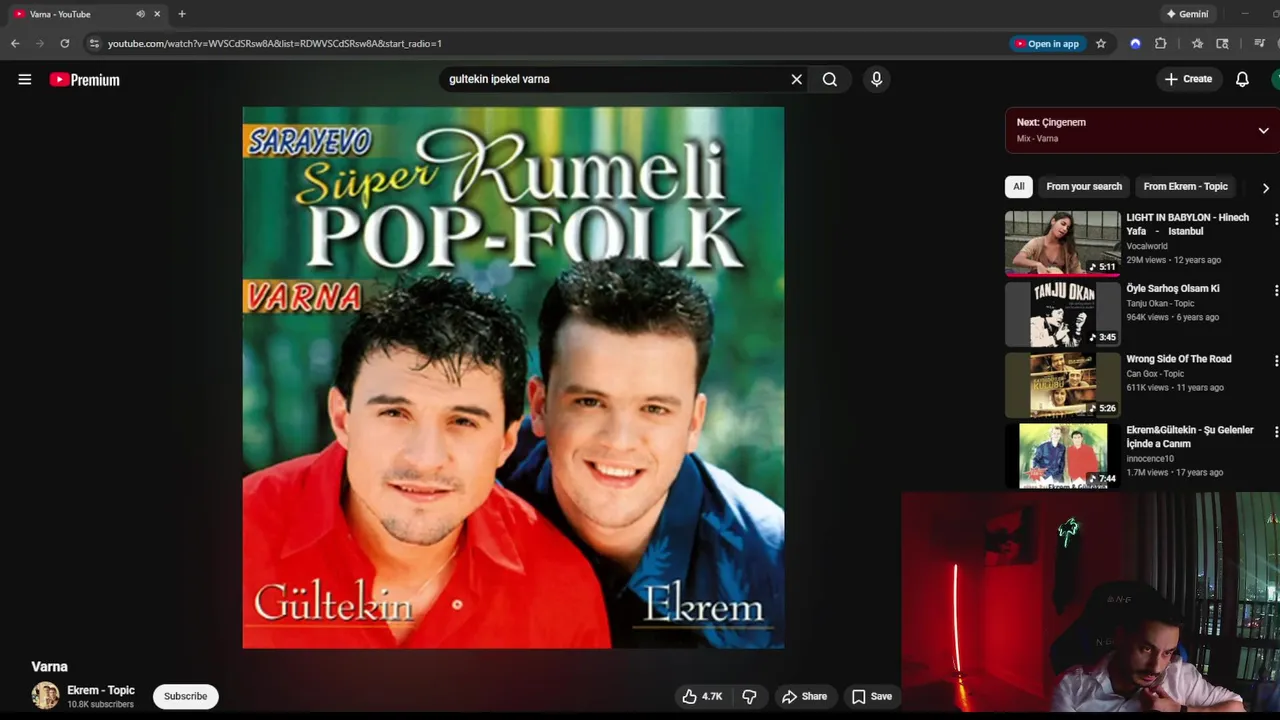Click 'Can Gox - Topic' channel name

pos(1155,374)
